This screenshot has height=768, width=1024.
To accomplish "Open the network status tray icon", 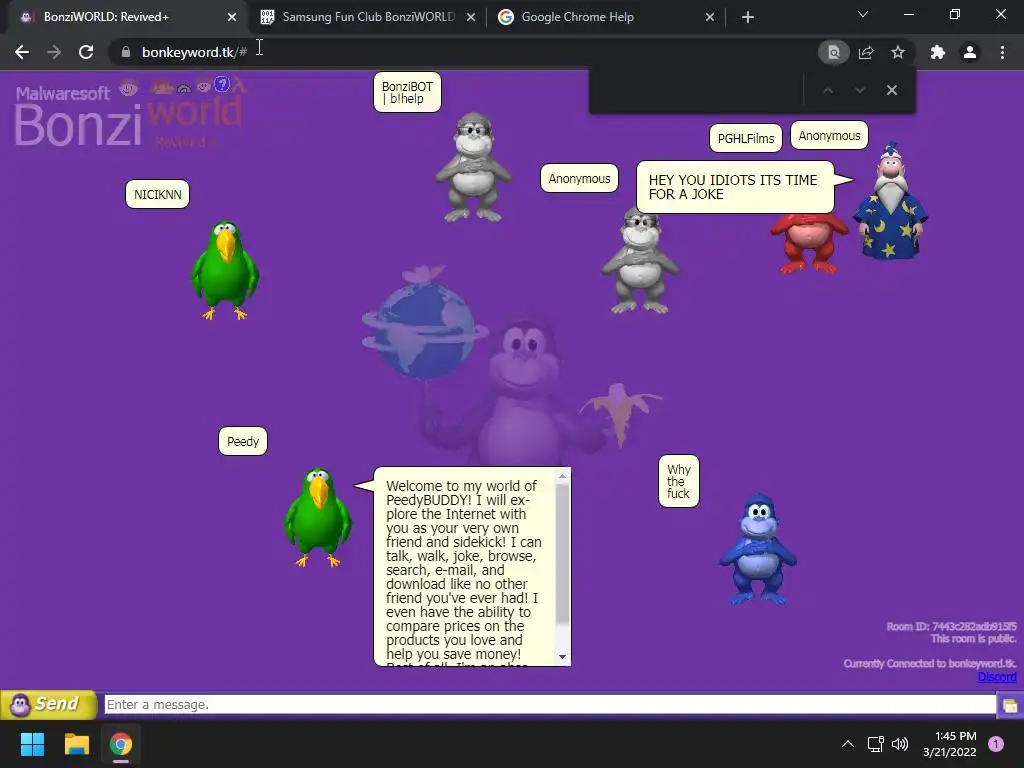I will point(876,744).
